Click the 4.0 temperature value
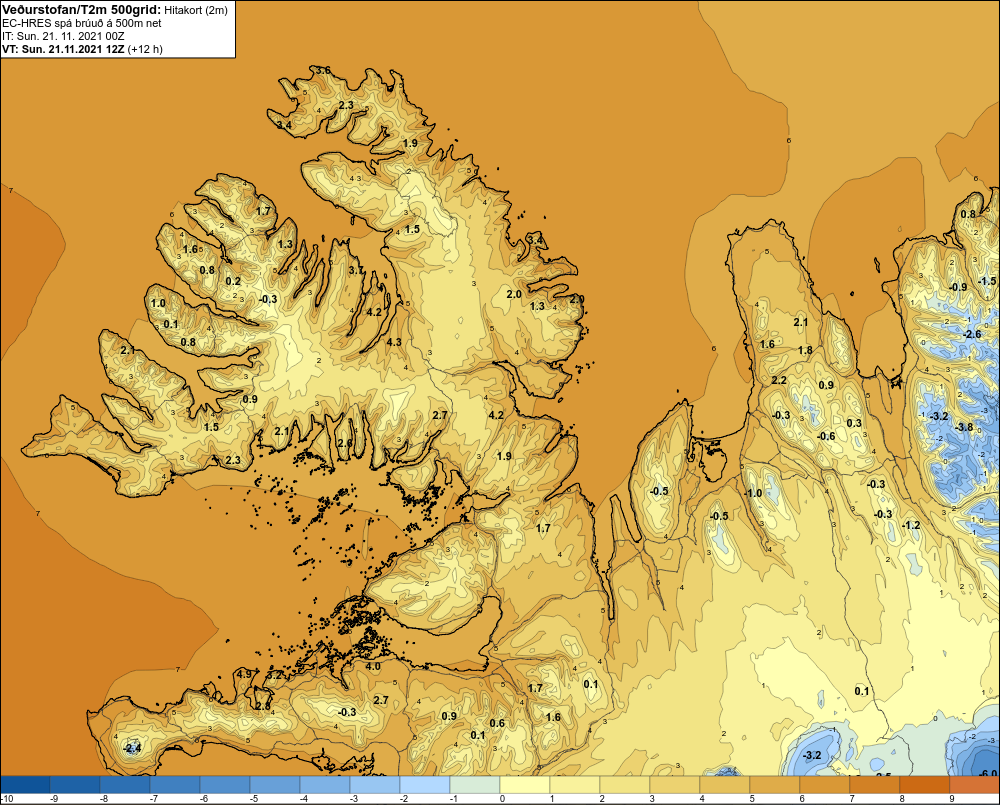The image size is (1000, 805). pos(372,666)
